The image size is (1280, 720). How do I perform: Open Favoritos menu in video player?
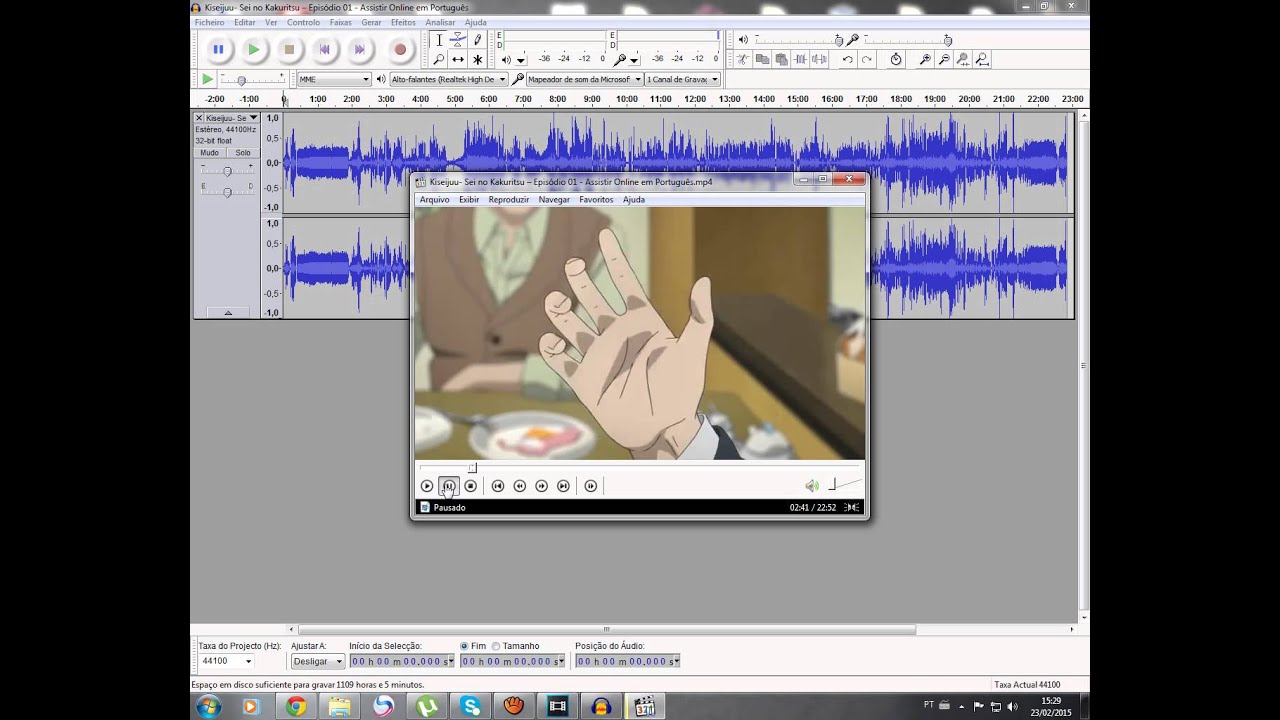coord(596,200)
